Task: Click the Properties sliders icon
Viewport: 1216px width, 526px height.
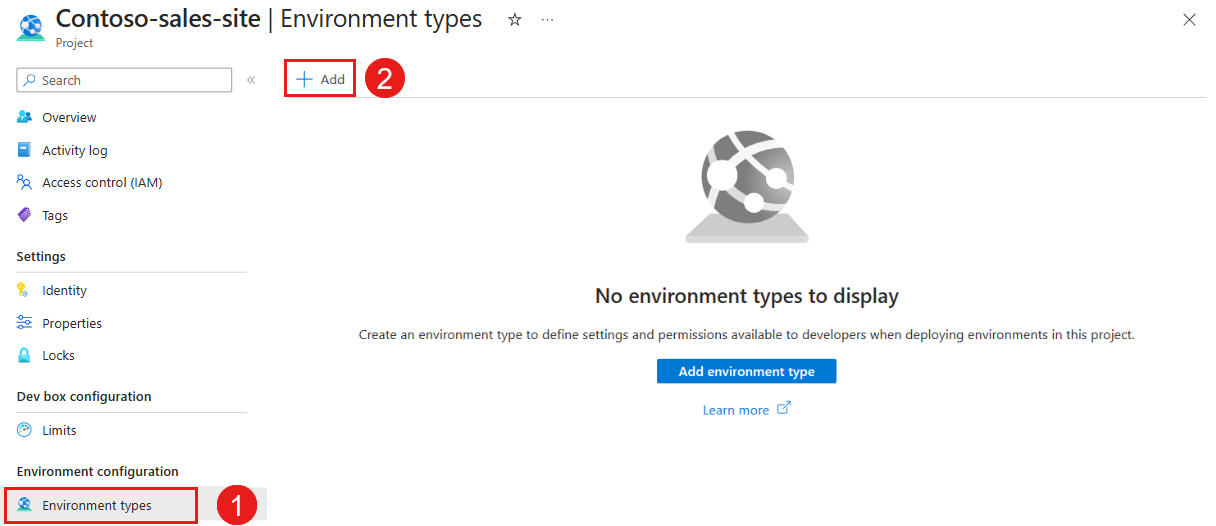Action: pyautogui.click(x=25, y=323)
